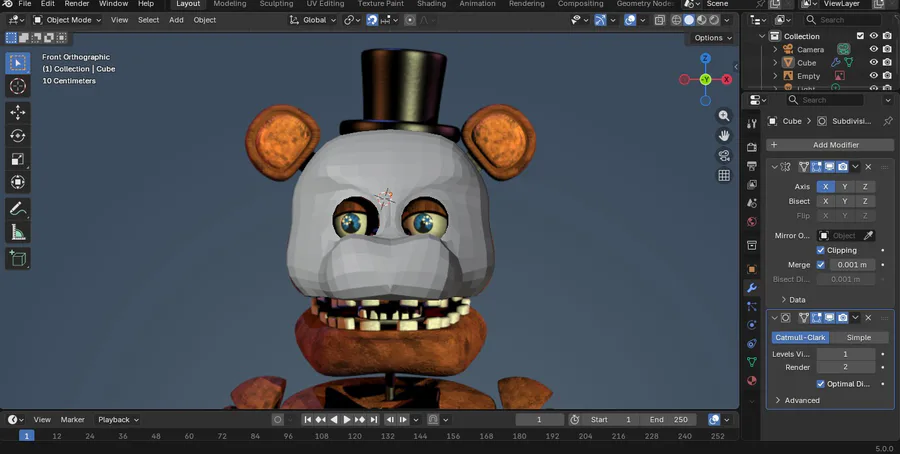Open the Output properties tab
Screen dimensions: 900x454
(x=751, y=166)
